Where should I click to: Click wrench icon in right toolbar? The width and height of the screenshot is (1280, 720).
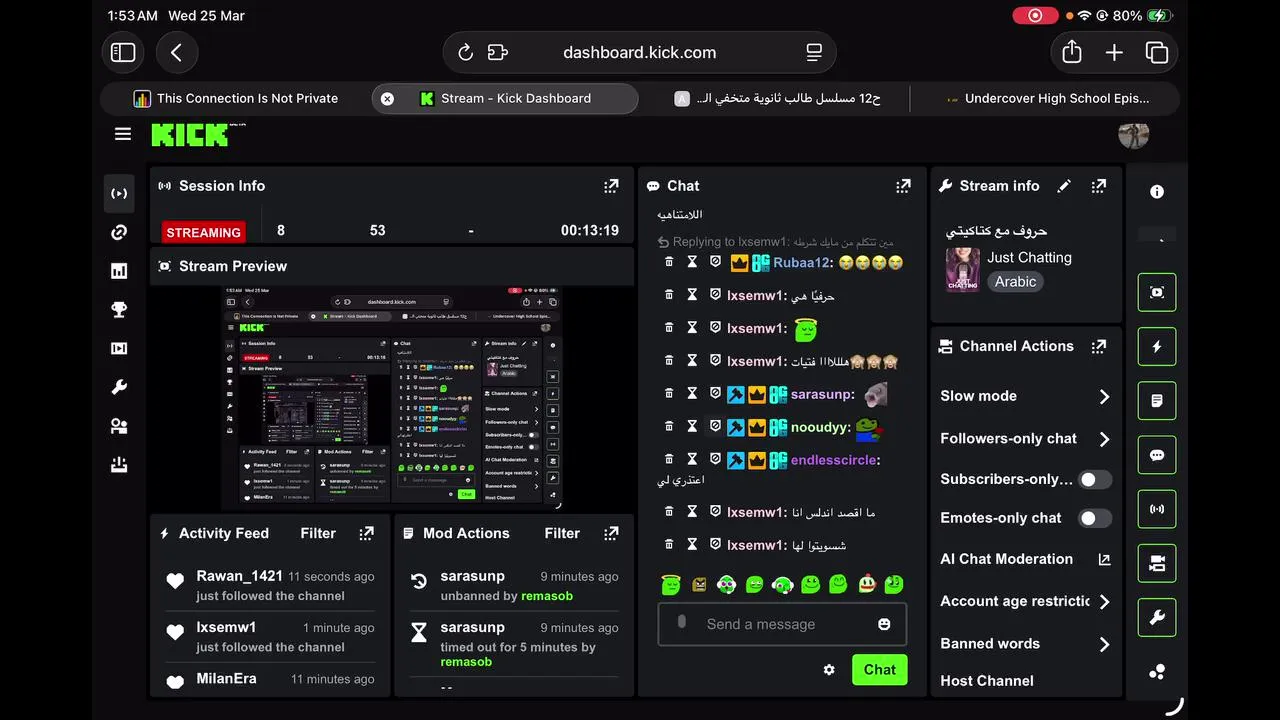pyautogui.click(x=1157, y=618)
